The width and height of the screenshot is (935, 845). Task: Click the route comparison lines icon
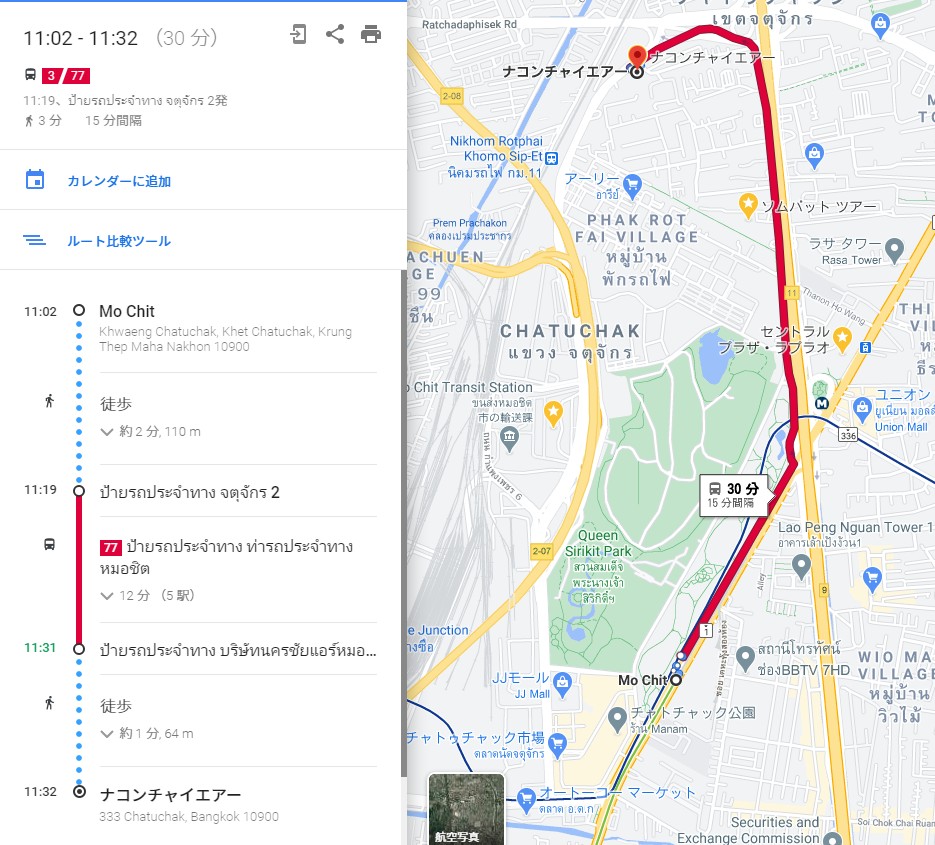click(35, 240)
